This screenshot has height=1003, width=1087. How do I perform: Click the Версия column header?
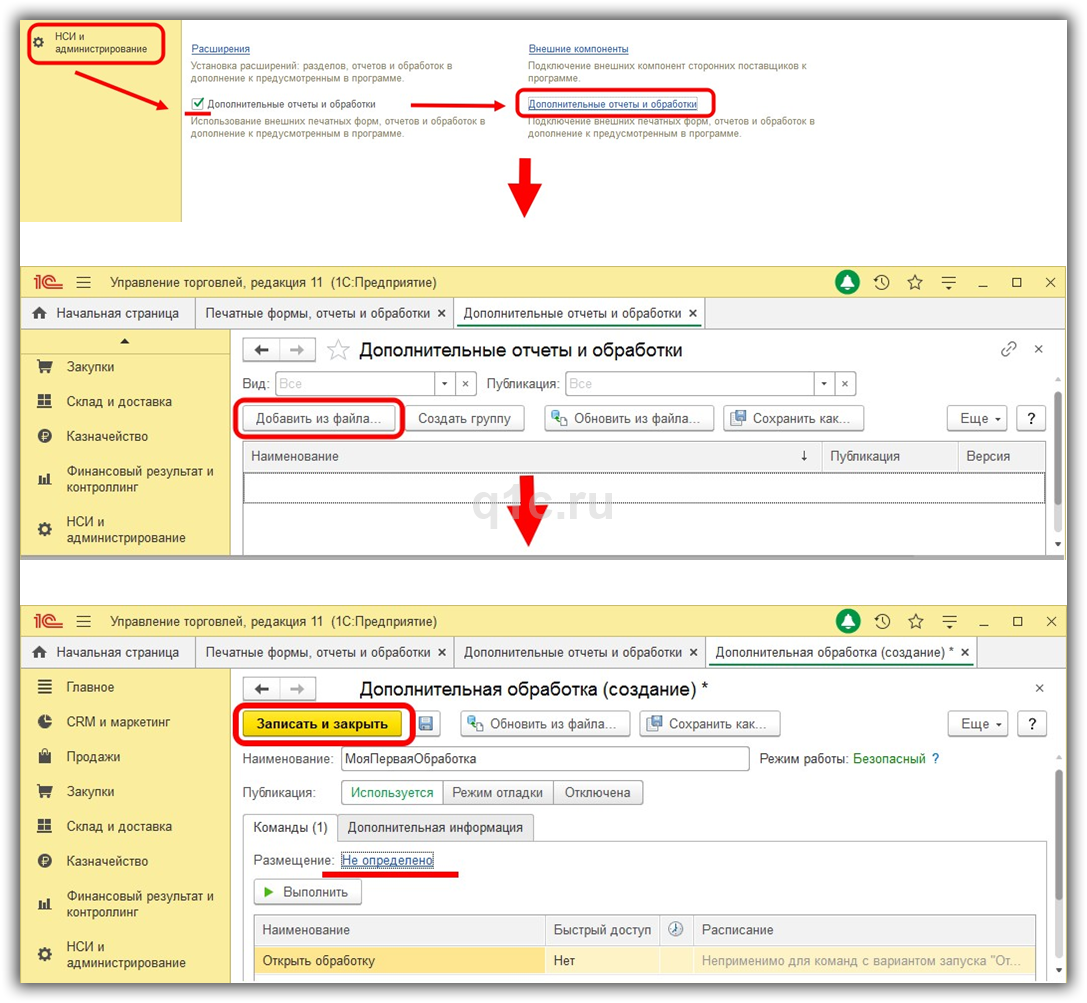coord(1001,456)
